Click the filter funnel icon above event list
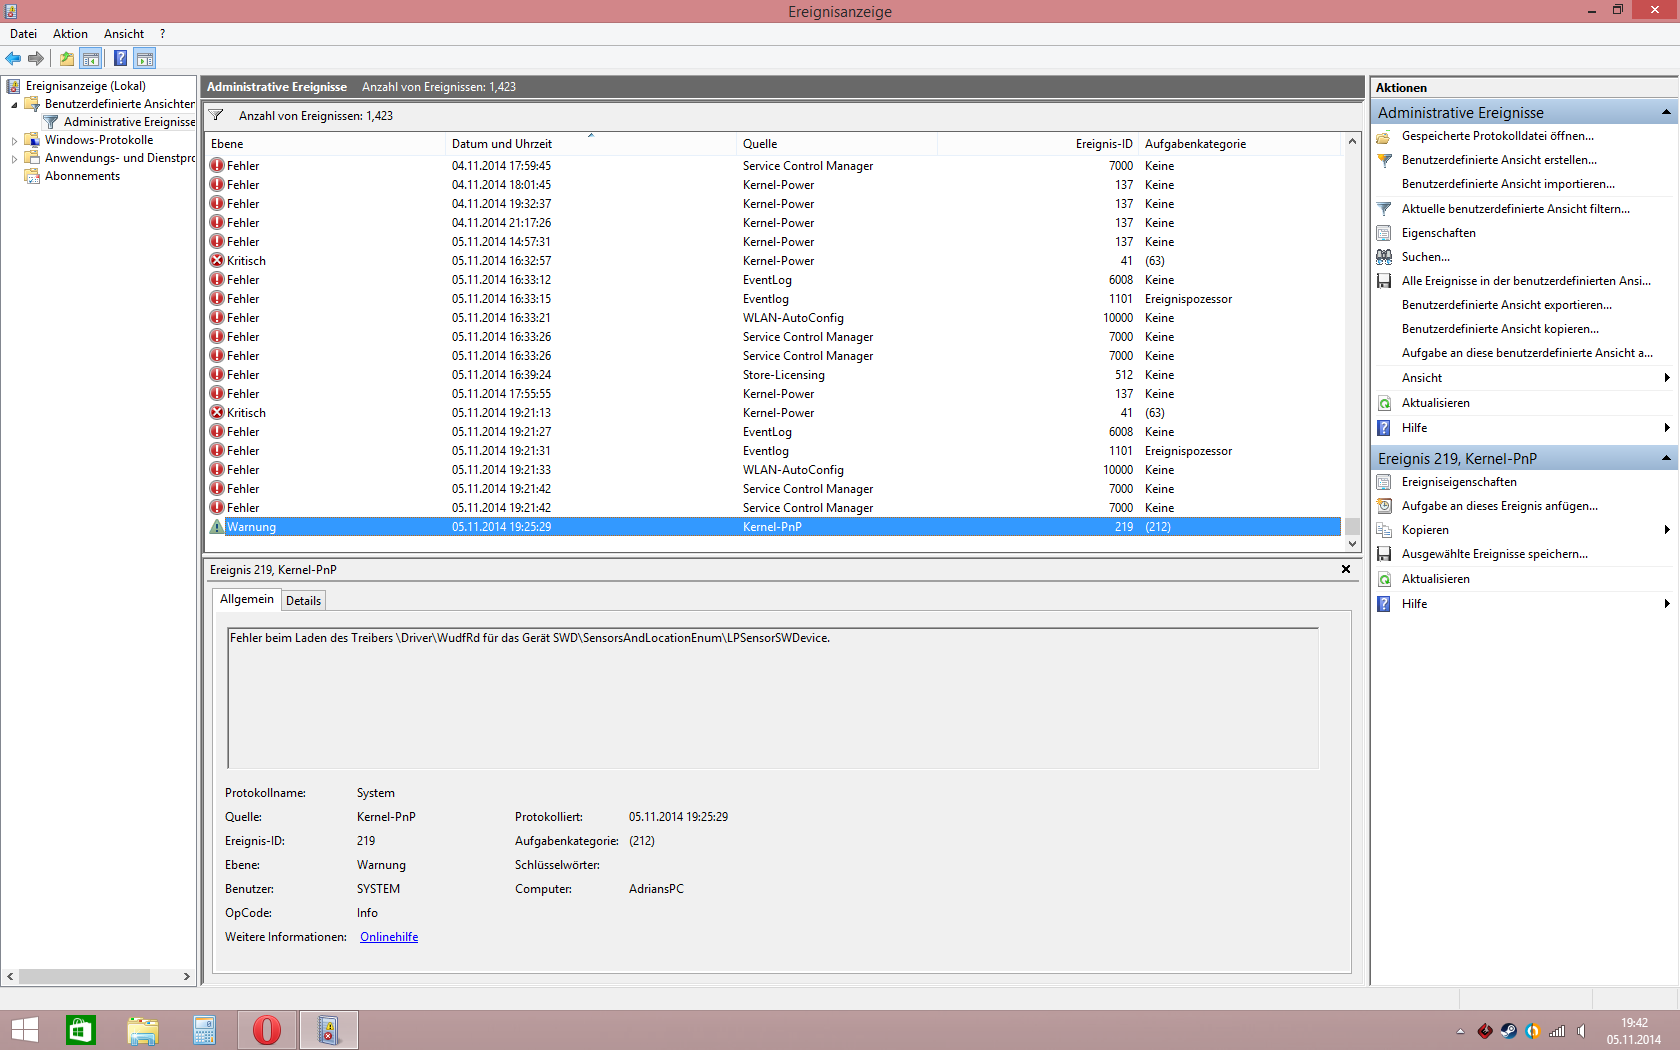 [x=216, y=115]
